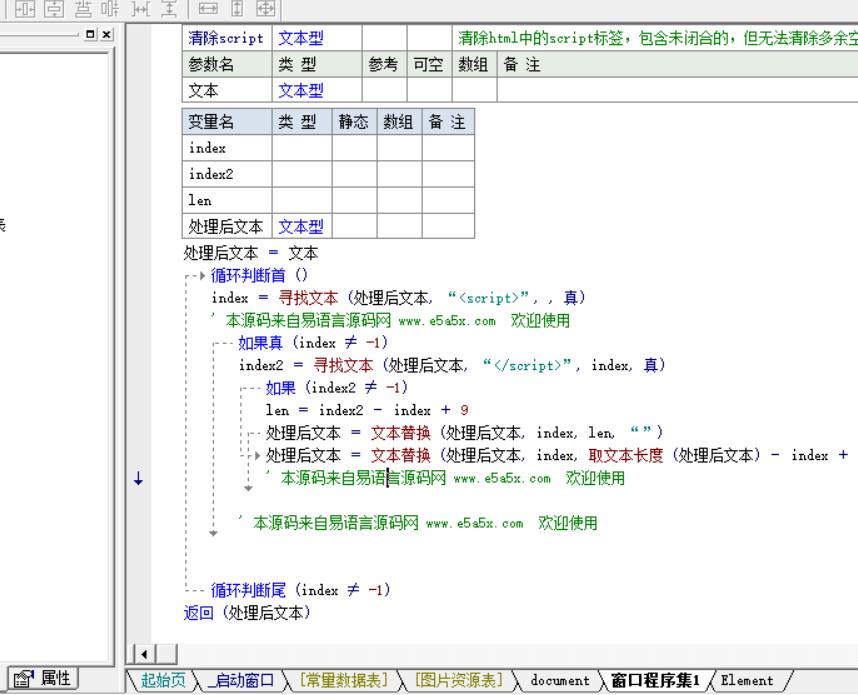Click the parameter name 文本 cell
The image size is (858, 695).
pos(227,90)
